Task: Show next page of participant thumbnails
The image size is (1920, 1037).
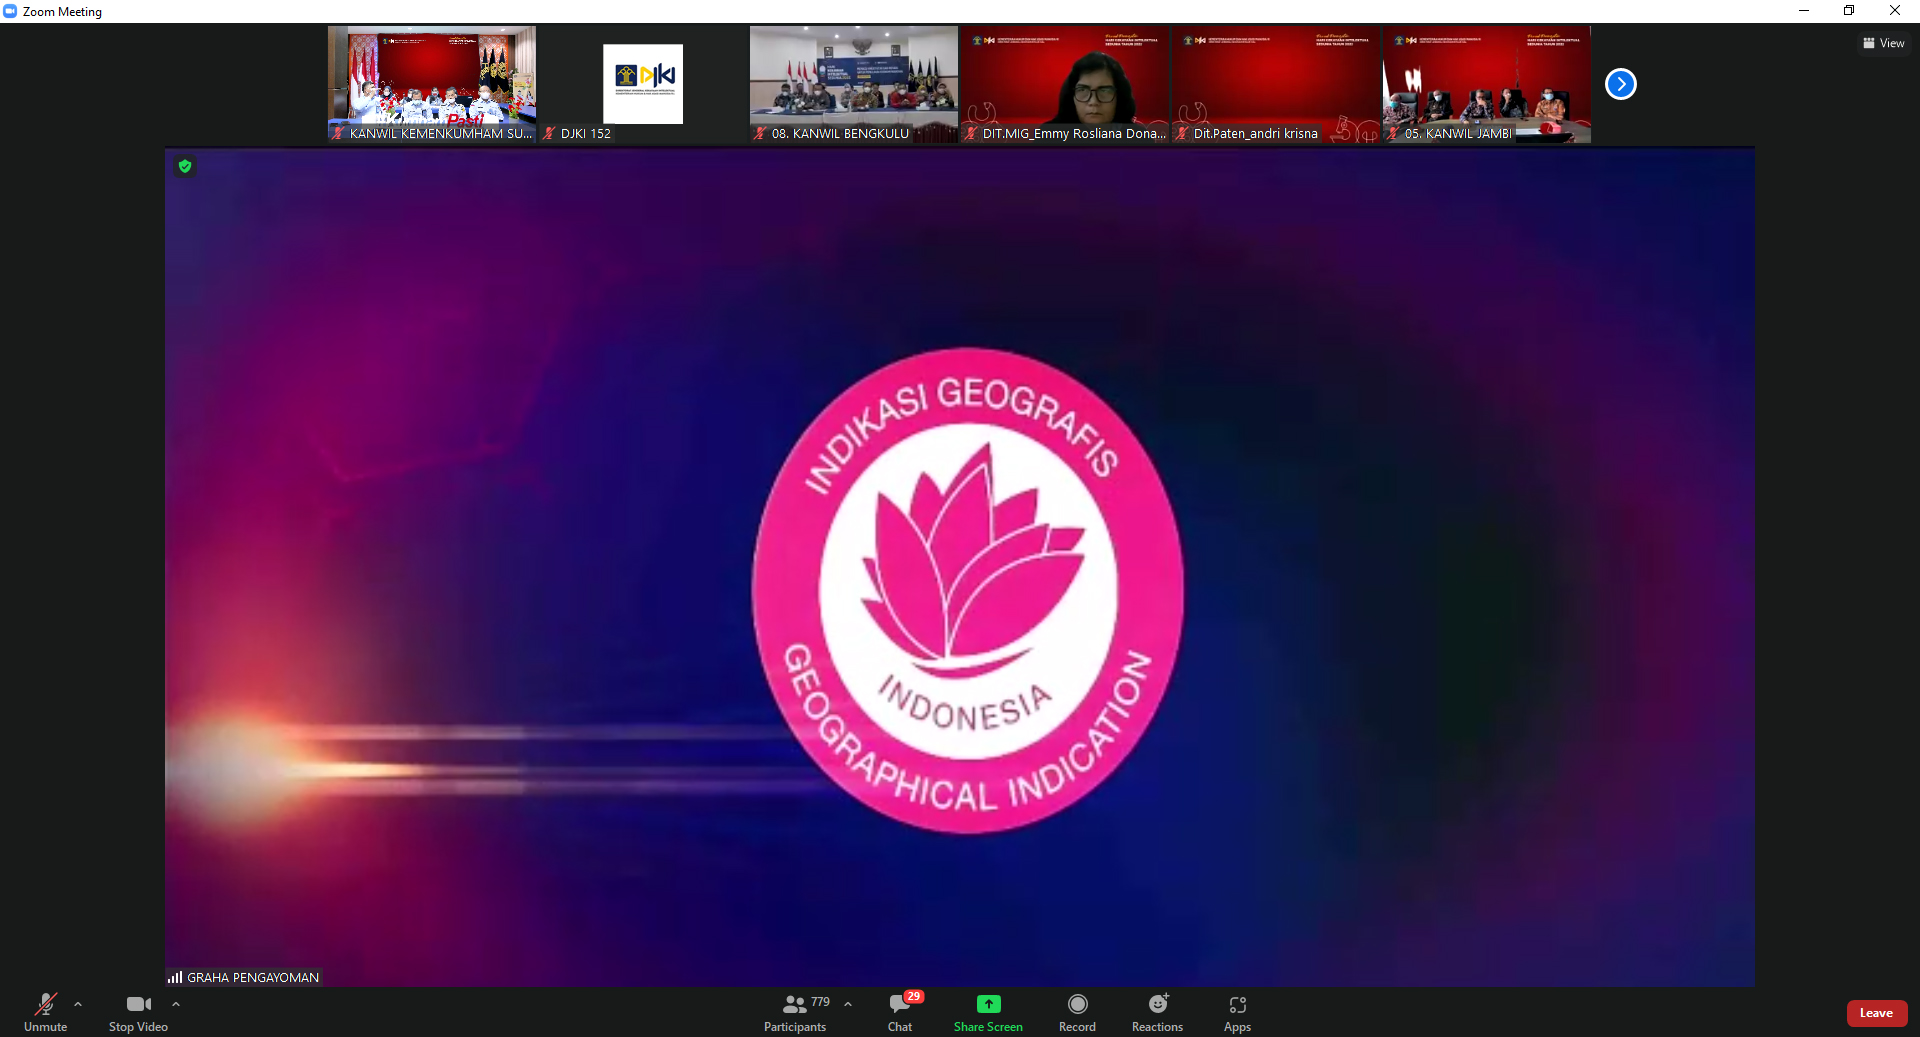Action: tap(1620, 84)
